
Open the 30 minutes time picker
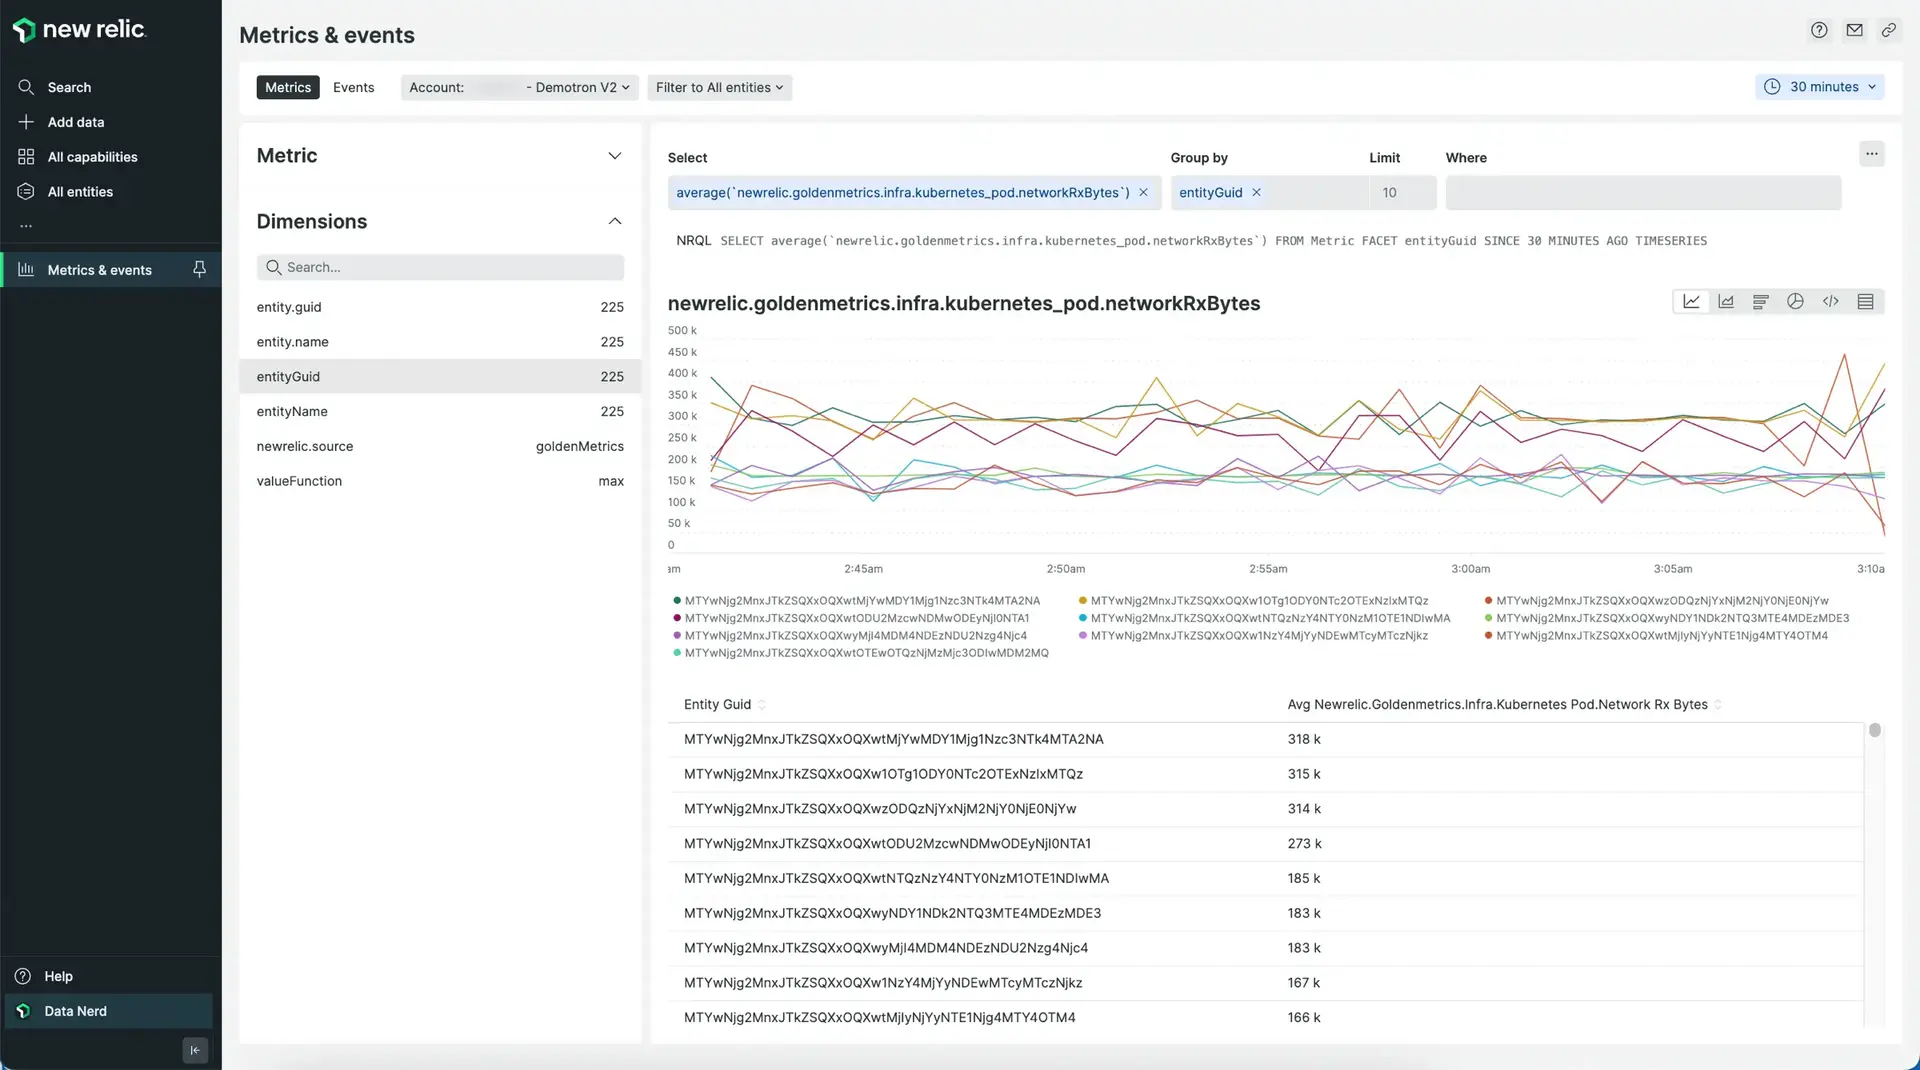(x=1820, y=87)
